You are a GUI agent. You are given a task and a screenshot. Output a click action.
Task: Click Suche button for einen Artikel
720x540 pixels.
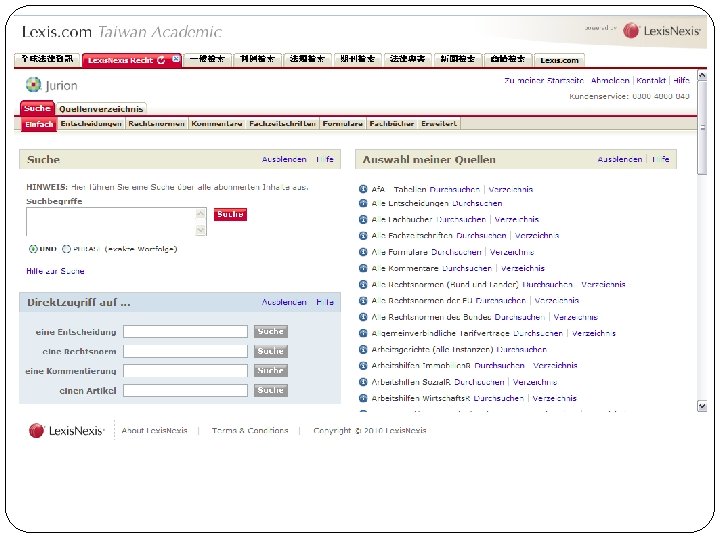click(x=271, y=390)
